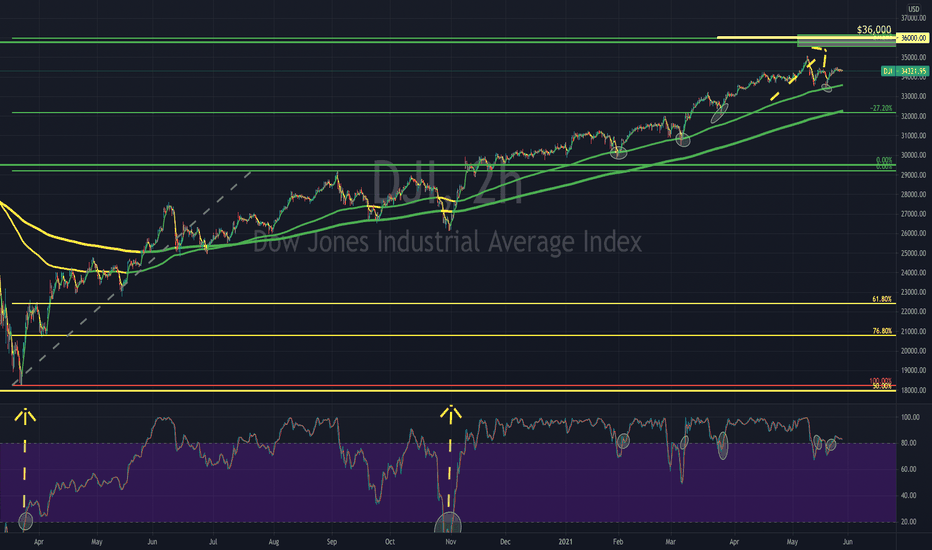Click the RSI 80.00 scale label
This screenshot has width=932, height=550.
coord(909,443)
